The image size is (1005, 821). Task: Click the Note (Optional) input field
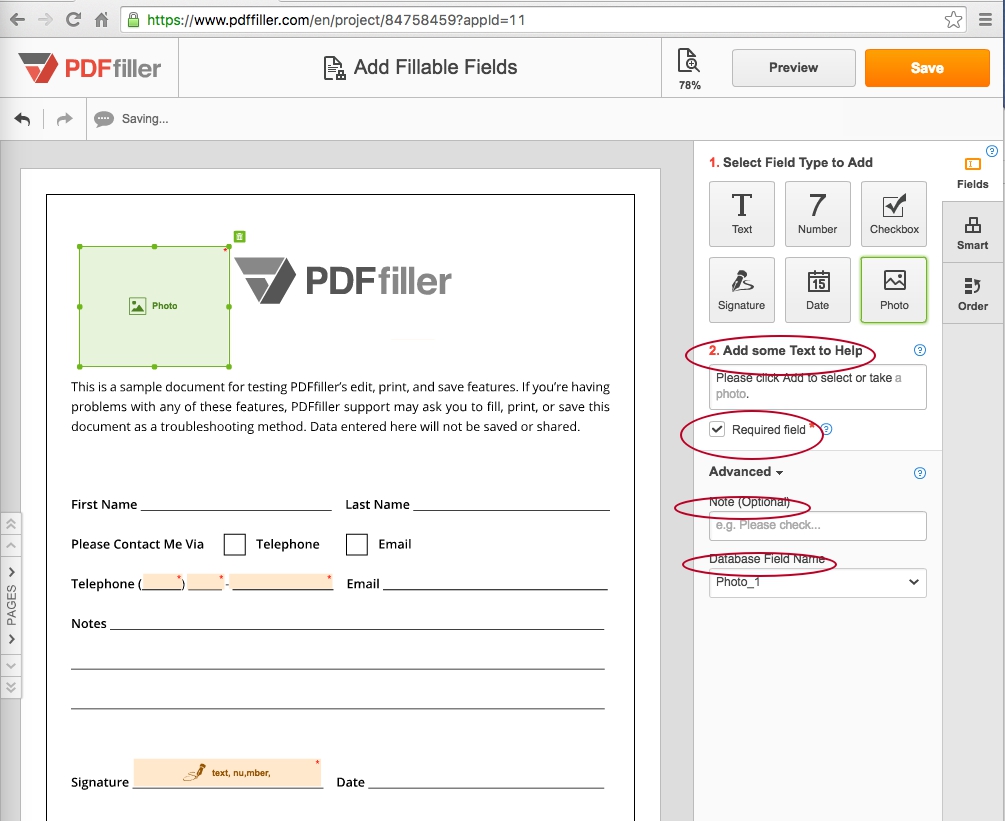(x=817, y=526)
